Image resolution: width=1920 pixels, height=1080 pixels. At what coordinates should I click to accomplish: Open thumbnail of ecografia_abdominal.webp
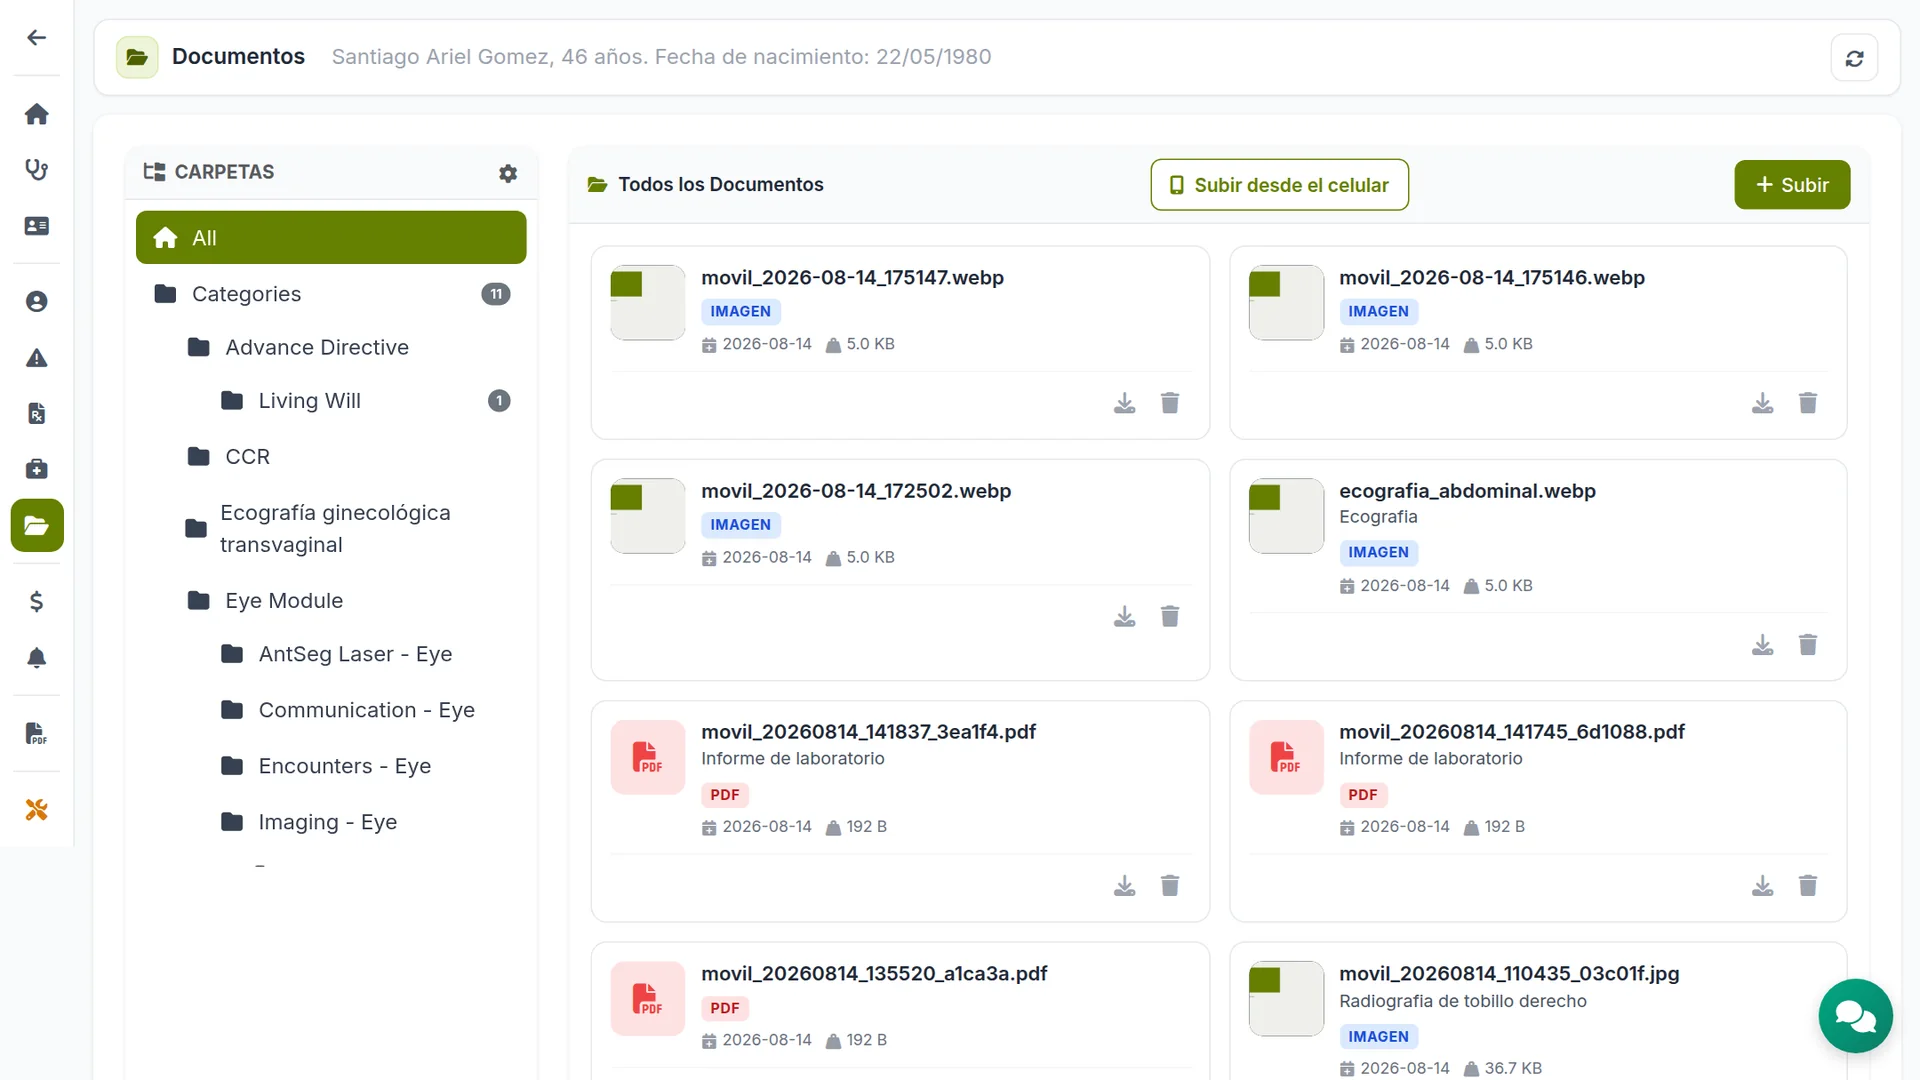click(x=1286, y=516)
